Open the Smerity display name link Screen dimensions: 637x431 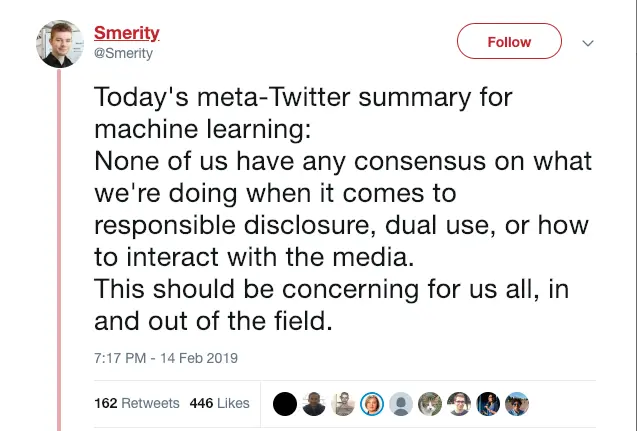126,33
